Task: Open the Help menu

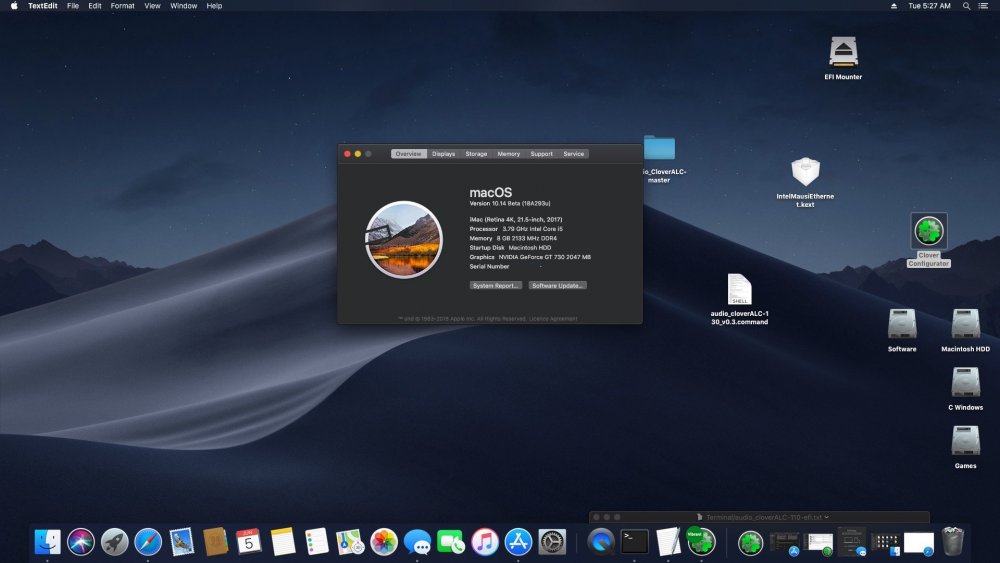Action: click(214, 6)
